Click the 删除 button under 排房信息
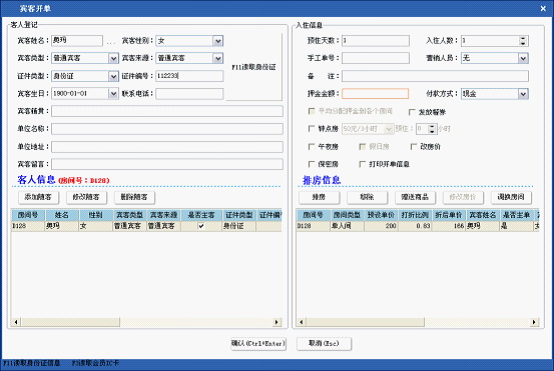The width and height of the screenshot is (554, 371). [x=367, y=198]
